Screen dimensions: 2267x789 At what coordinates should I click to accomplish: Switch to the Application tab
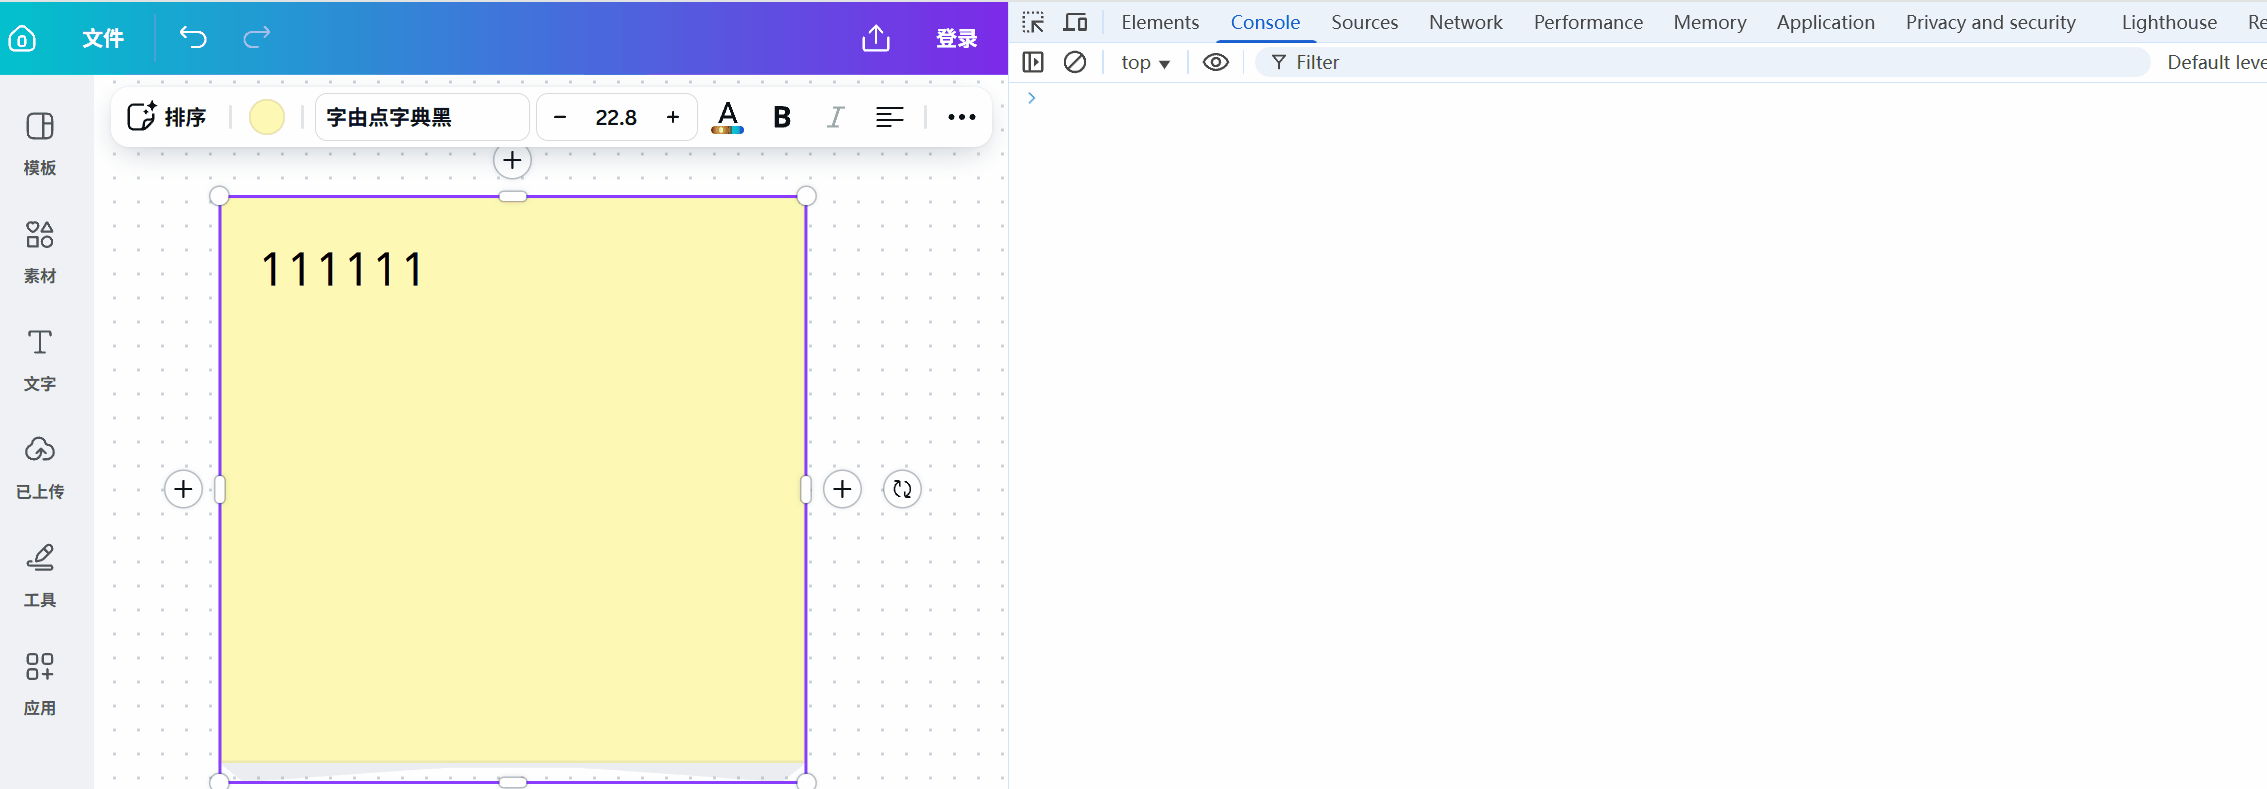1825,22
